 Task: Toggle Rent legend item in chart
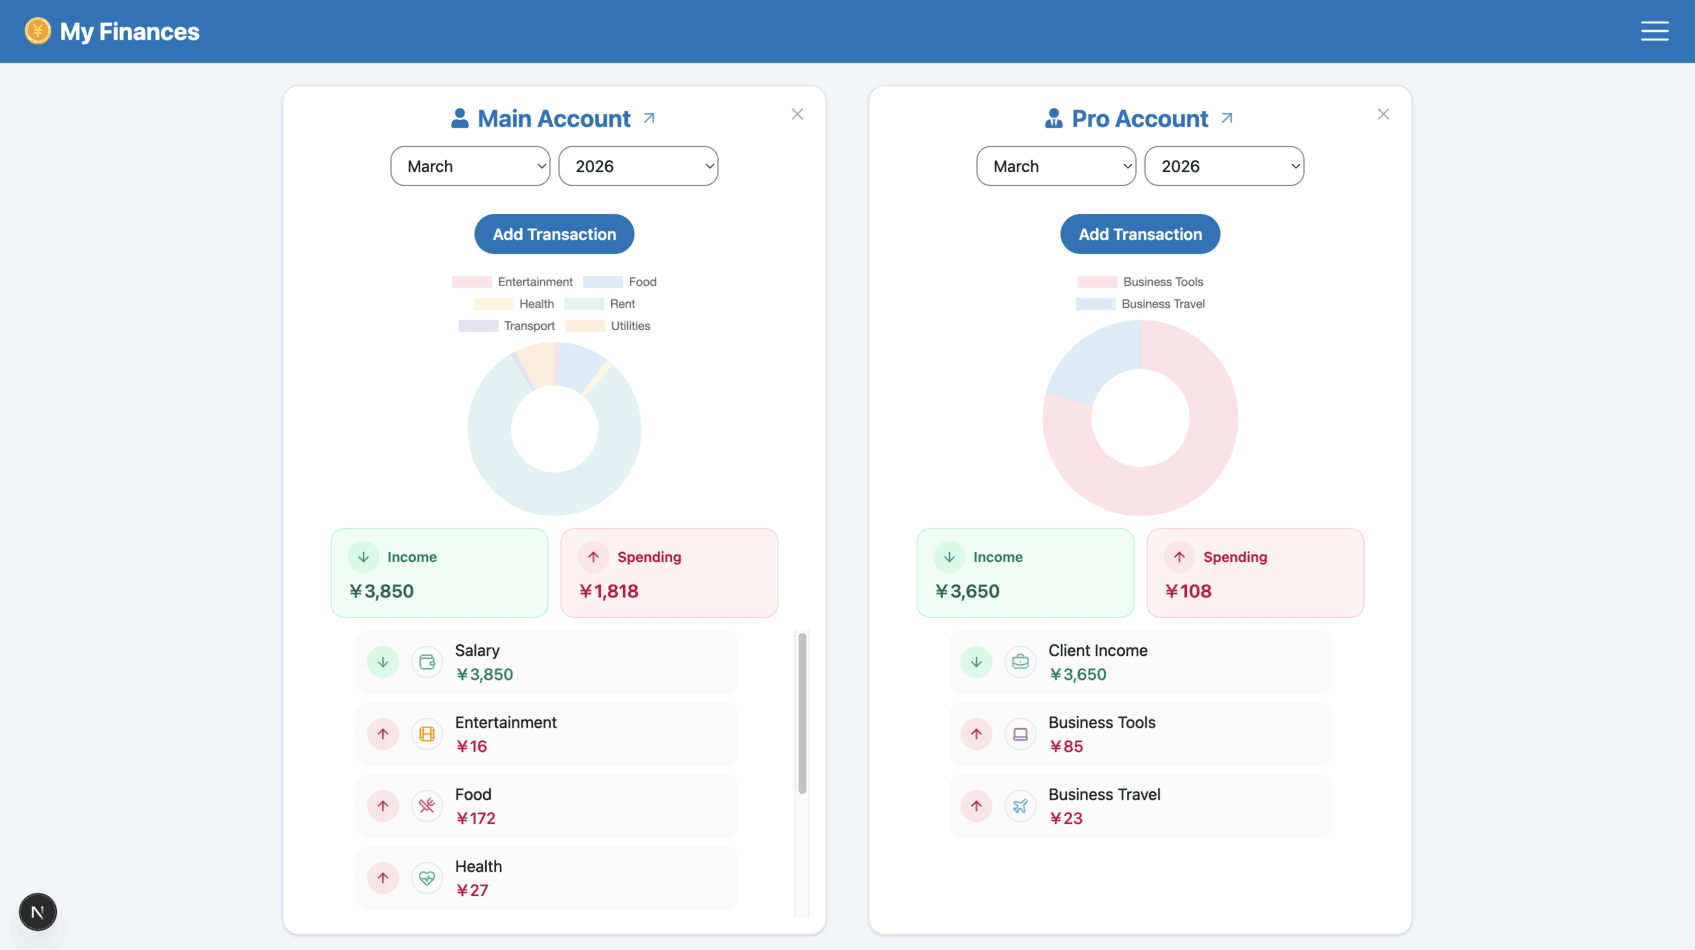point(600,304)
